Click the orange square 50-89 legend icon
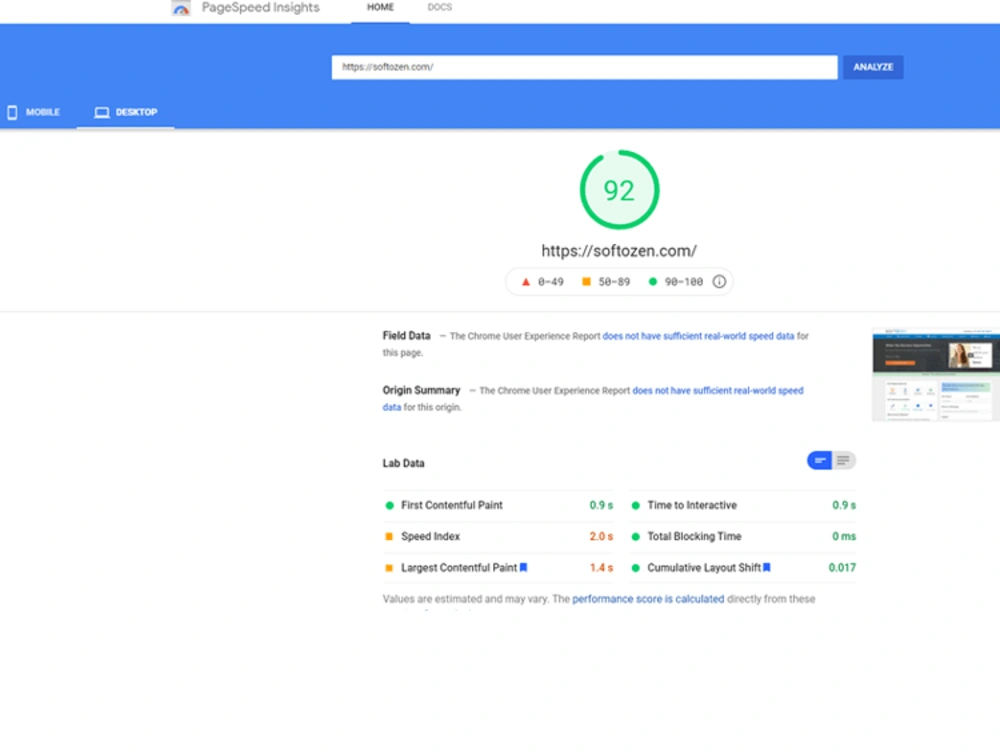1000x751 pixels. coord(586,281)
